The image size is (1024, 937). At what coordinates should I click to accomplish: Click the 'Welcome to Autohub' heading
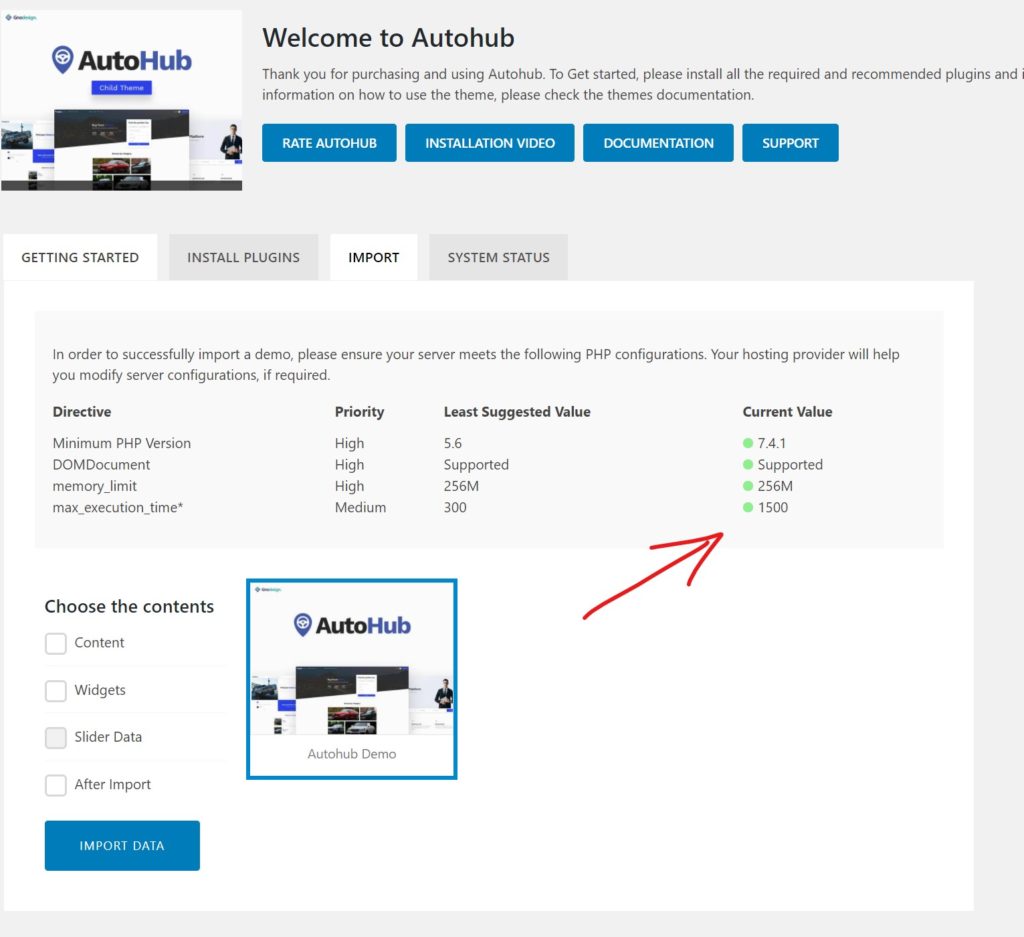pos(389,38)
